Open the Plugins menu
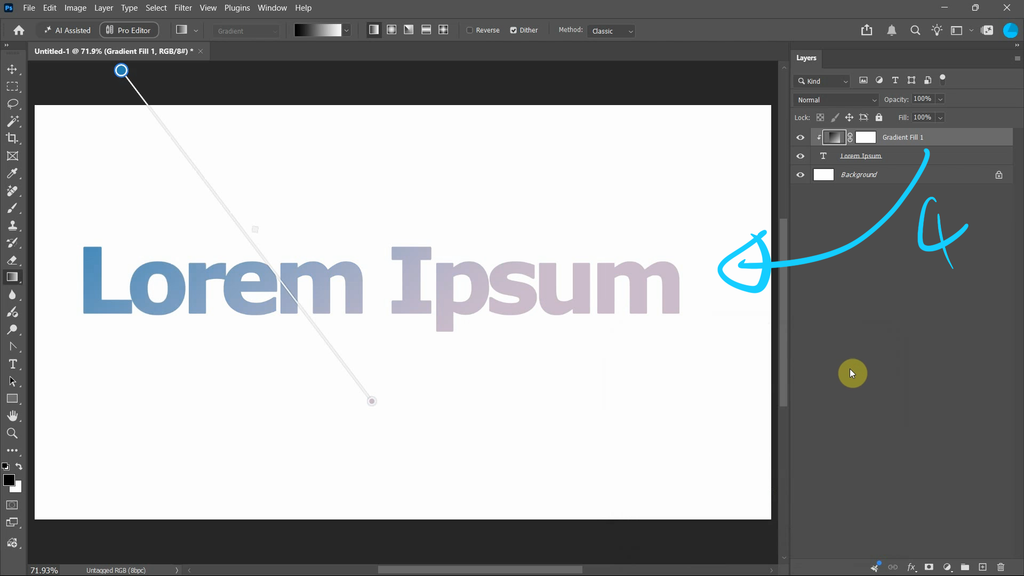Image resolution: width=1024 pixels, height=576 pixels. [237, 8]
